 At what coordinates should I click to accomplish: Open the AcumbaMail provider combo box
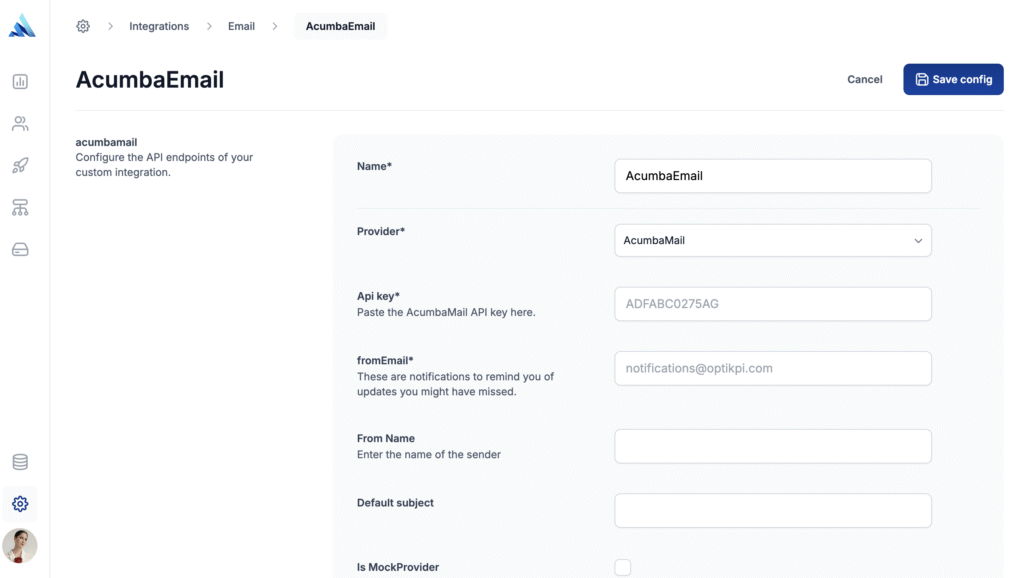click(x=773, y=240)
